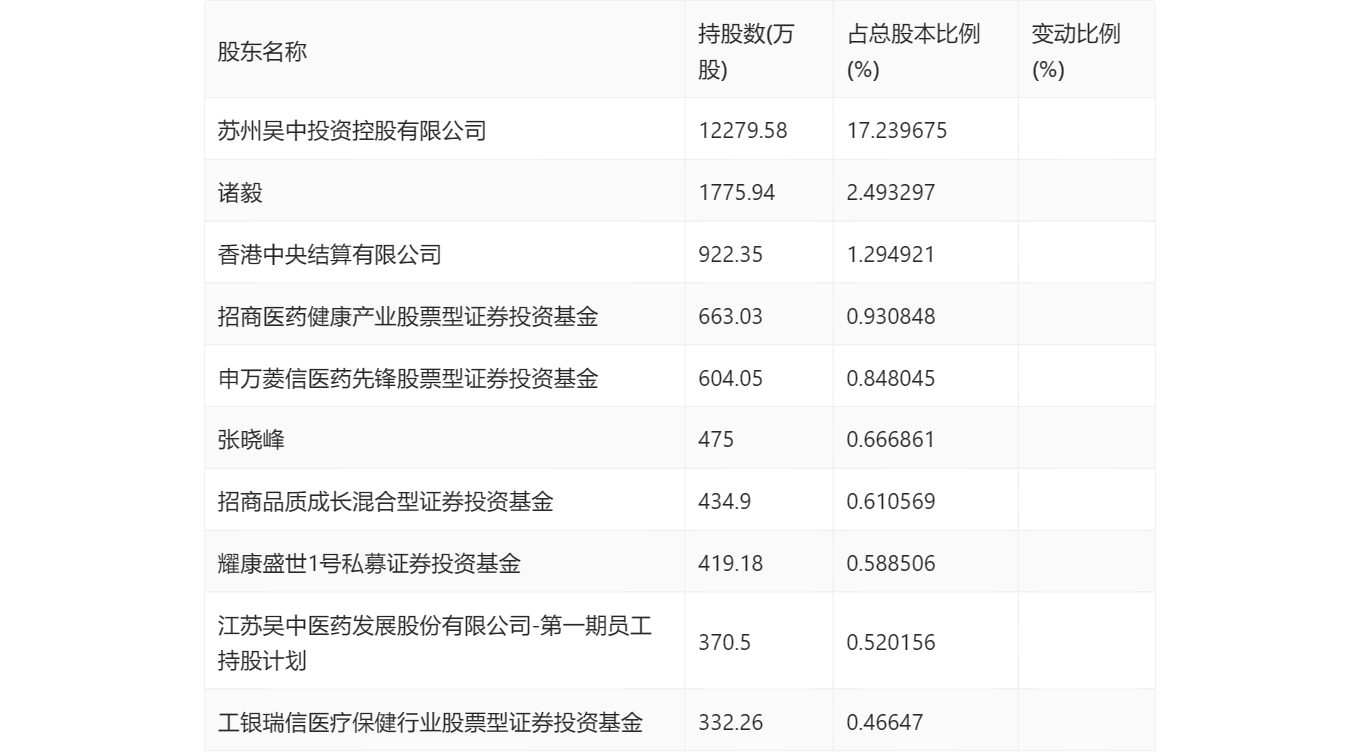Screen dimensions: 1360x752
Task: Click the percentage 0.930848
Action: coord(891,316)
